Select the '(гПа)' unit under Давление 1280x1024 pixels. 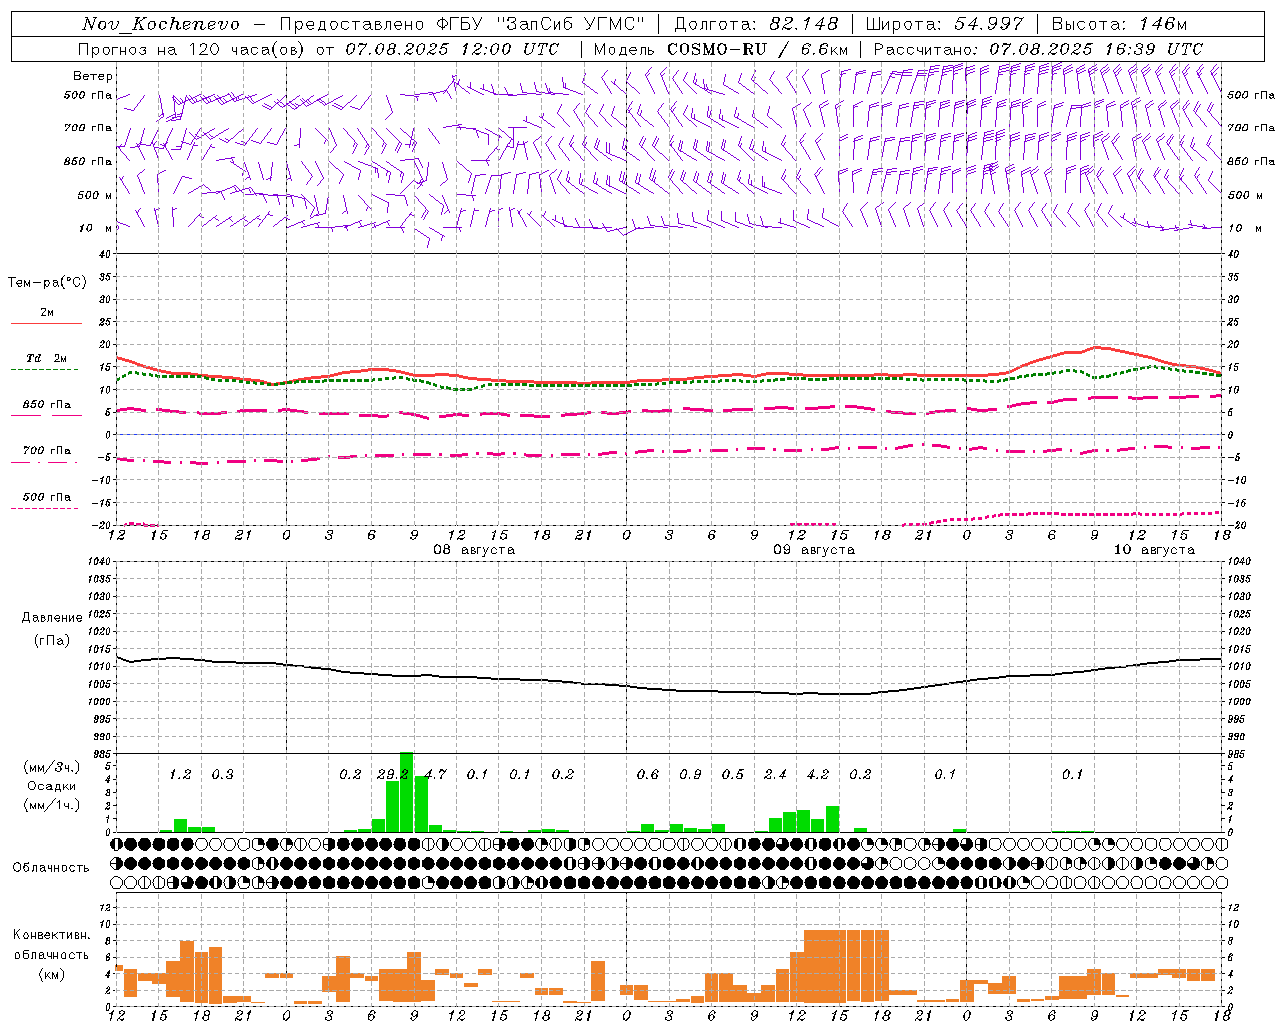(52, 641)
